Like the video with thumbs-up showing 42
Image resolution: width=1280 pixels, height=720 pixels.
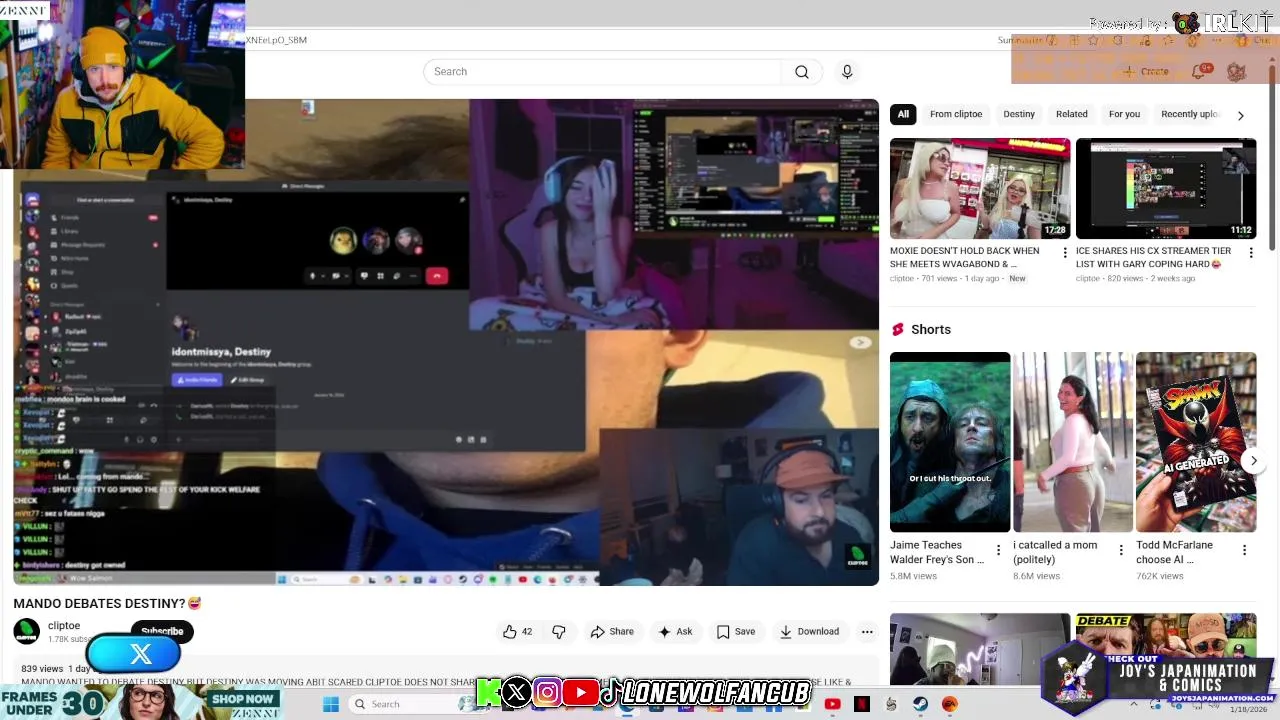[x=518, y=632]
